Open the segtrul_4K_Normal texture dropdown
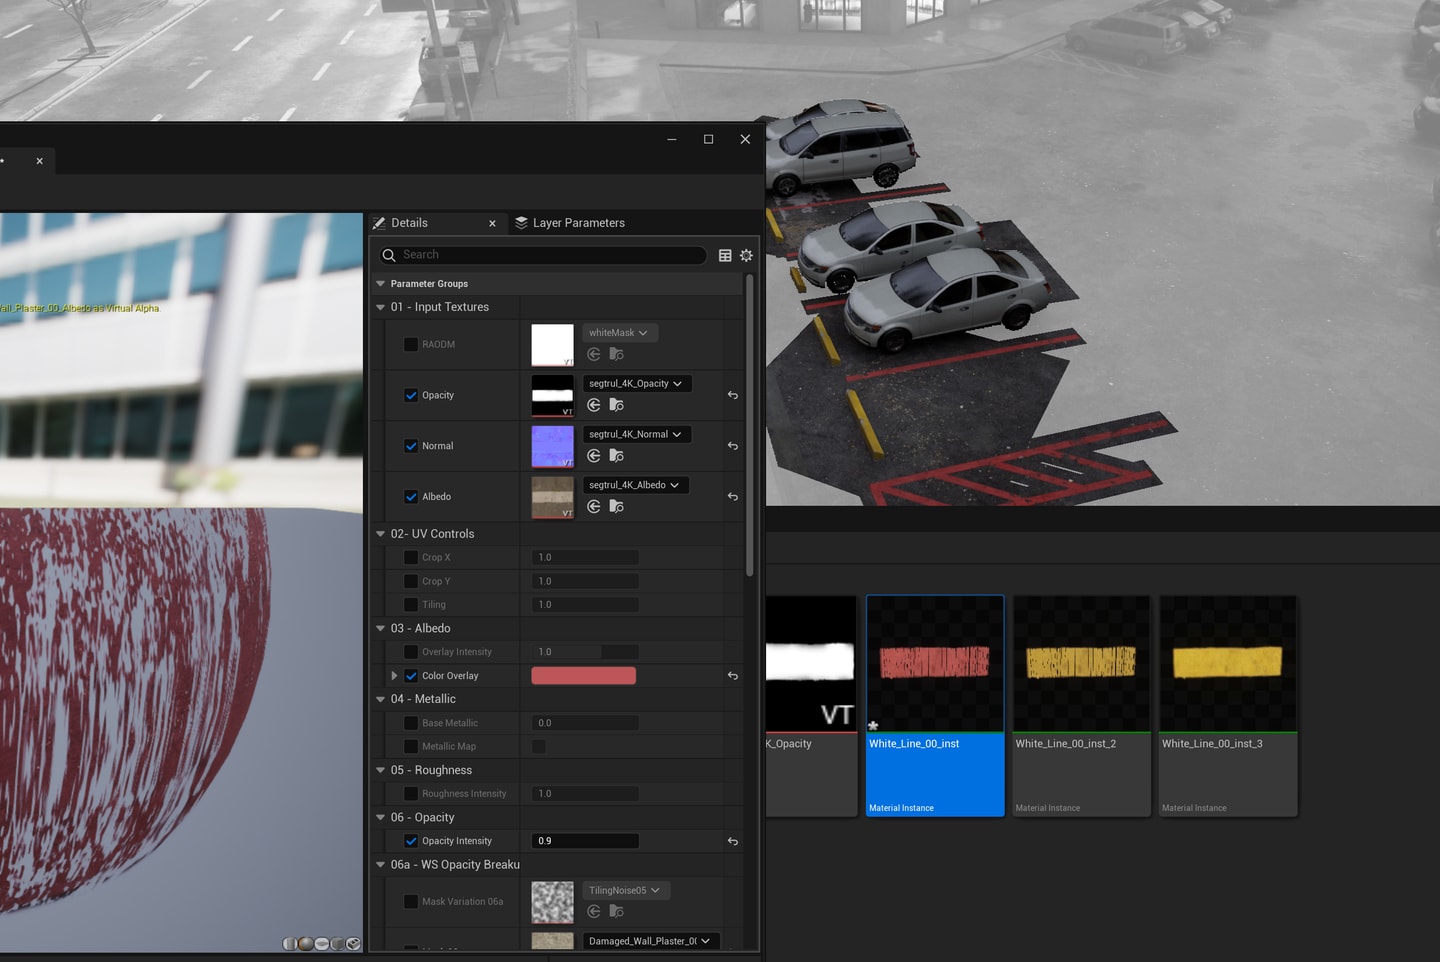The image size is (1440, 962). coord(636,434)
